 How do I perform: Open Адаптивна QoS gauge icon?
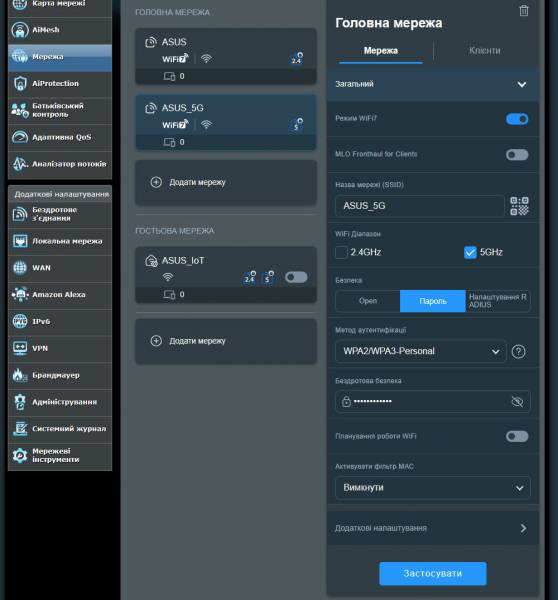pos(20,137)
